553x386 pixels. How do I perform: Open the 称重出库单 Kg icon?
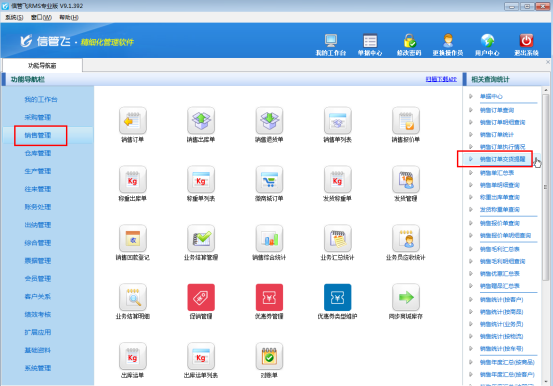pyautogui.click(x=133, y=179)
